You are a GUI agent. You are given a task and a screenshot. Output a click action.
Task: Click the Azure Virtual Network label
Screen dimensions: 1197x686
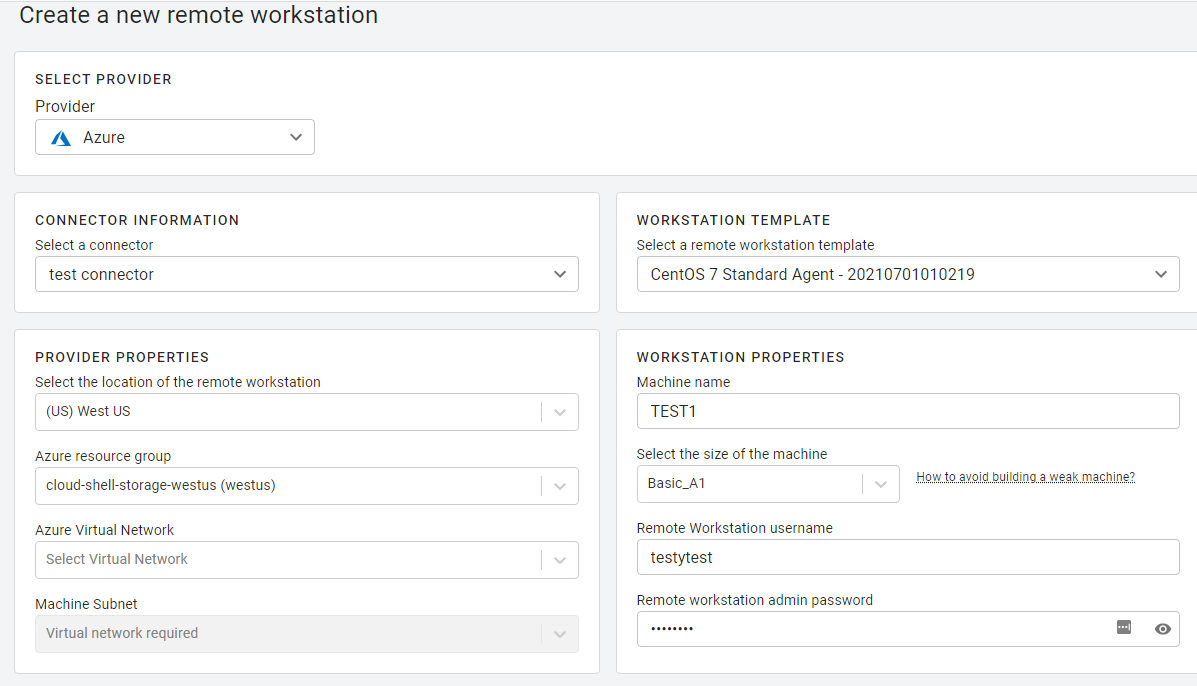pos(105,530)
